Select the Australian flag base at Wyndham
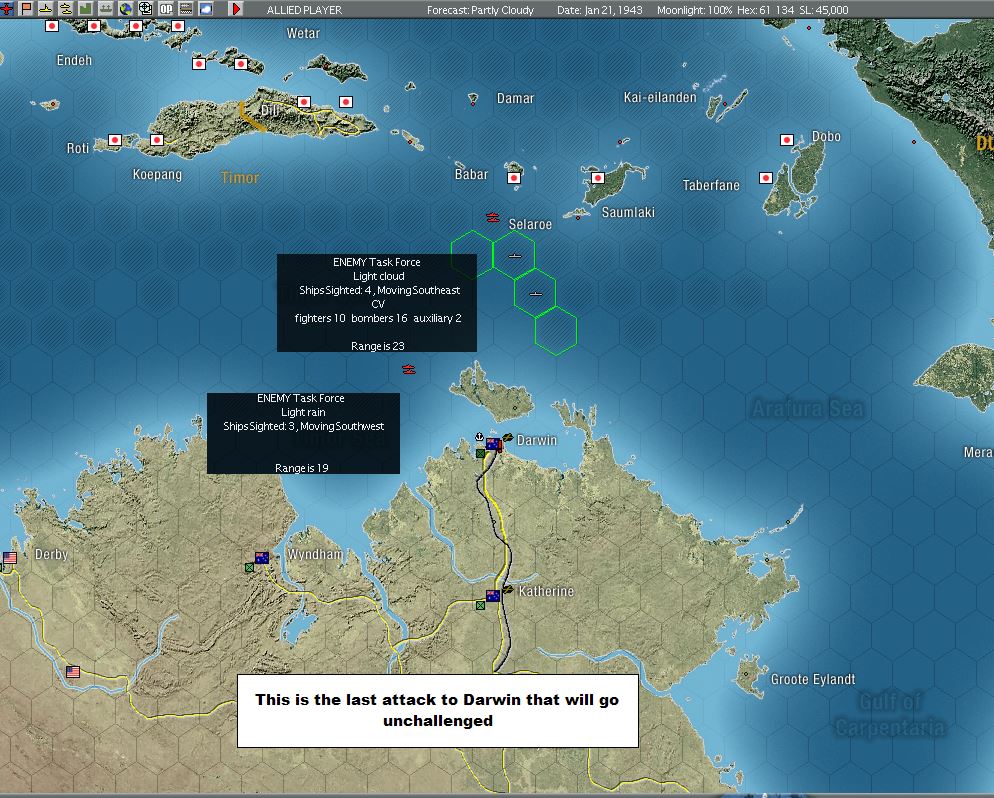The width and height of the screenshot is (994, 798). coord(262,557)
